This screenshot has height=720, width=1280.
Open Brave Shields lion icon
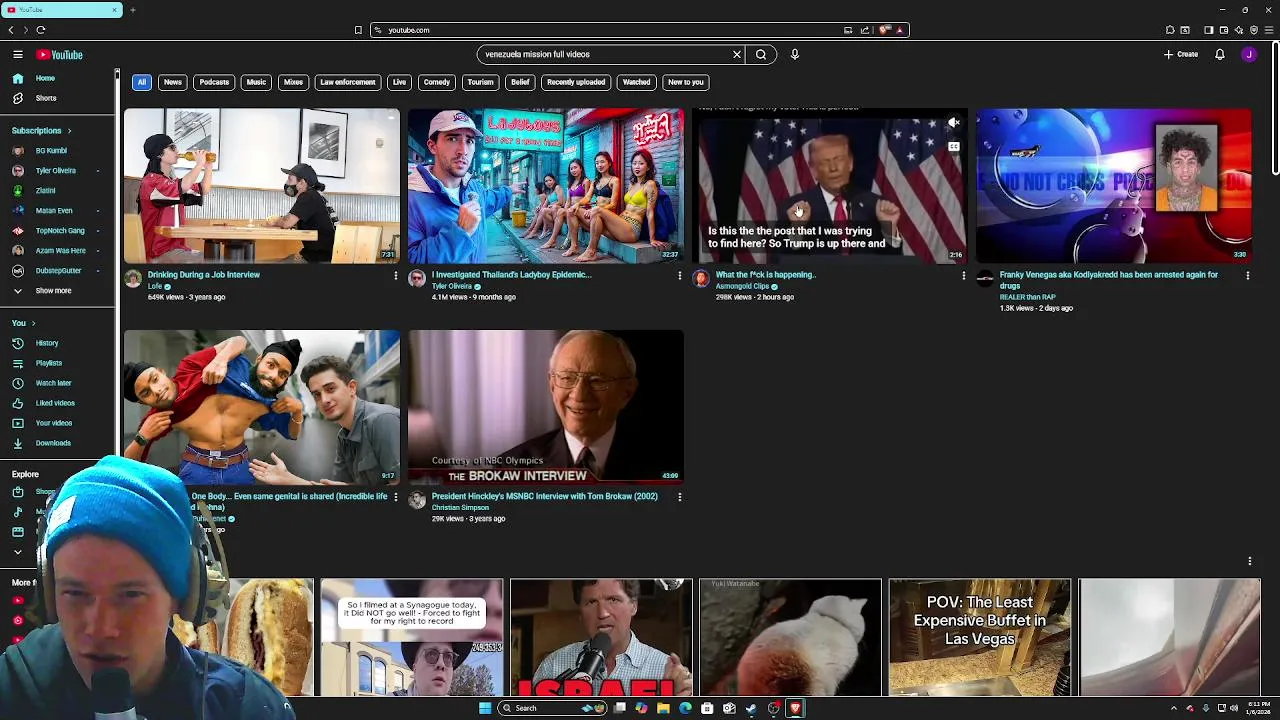tap(885, 30)
